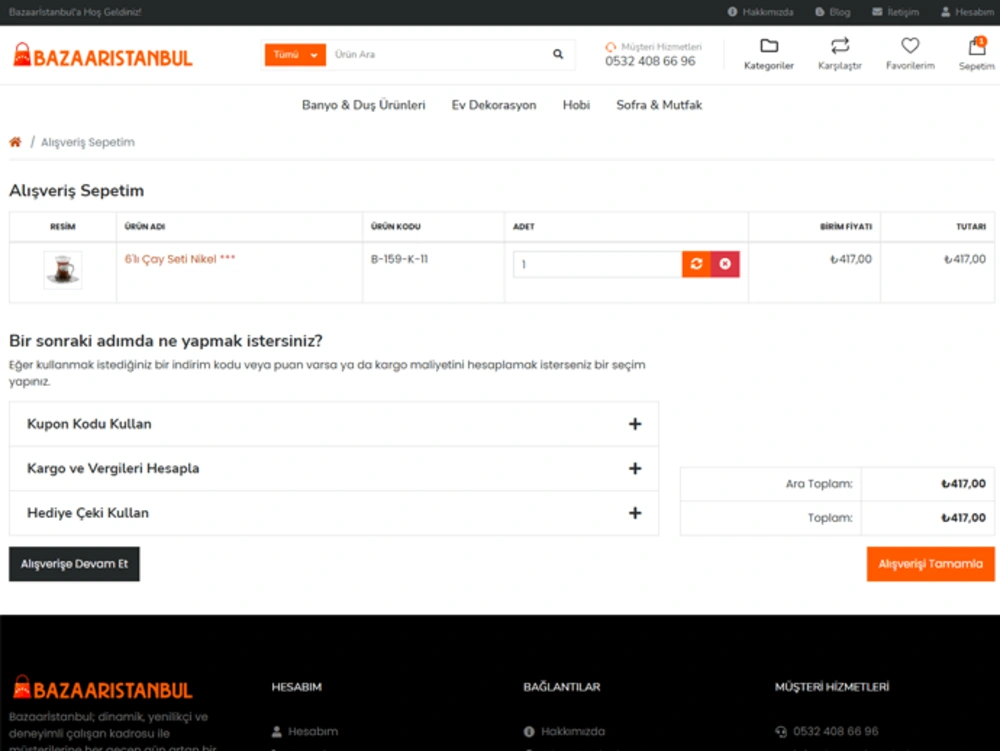Click the BazaarIstanbul header logo

tap(103, 55)
